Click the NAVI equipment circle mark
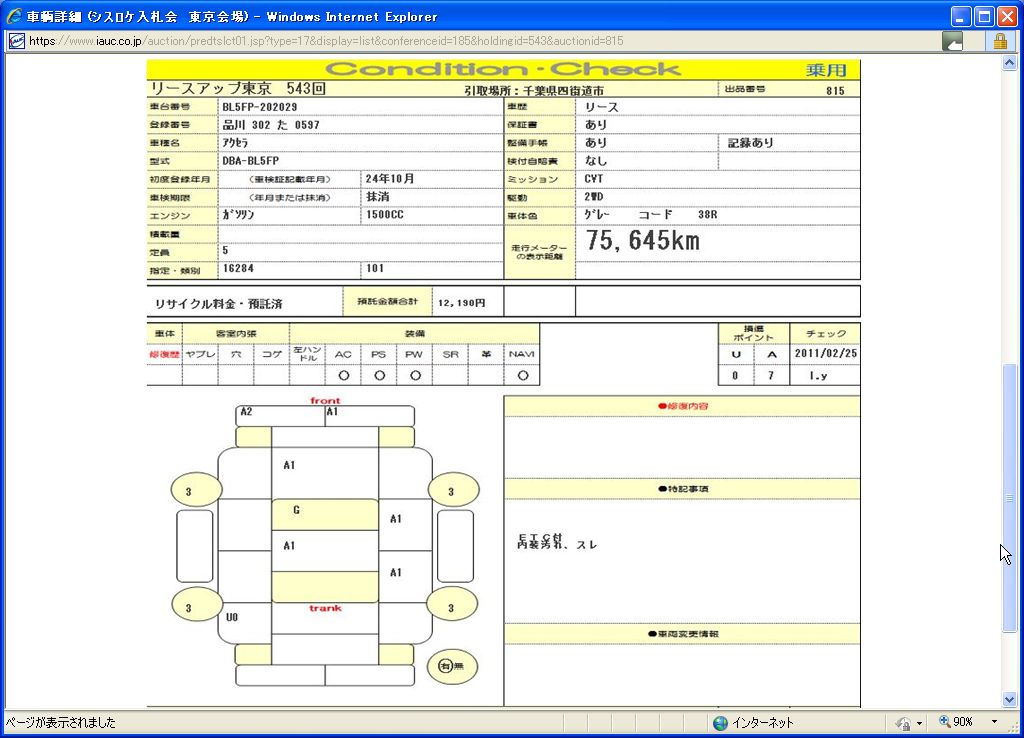 tap(521, 376)
